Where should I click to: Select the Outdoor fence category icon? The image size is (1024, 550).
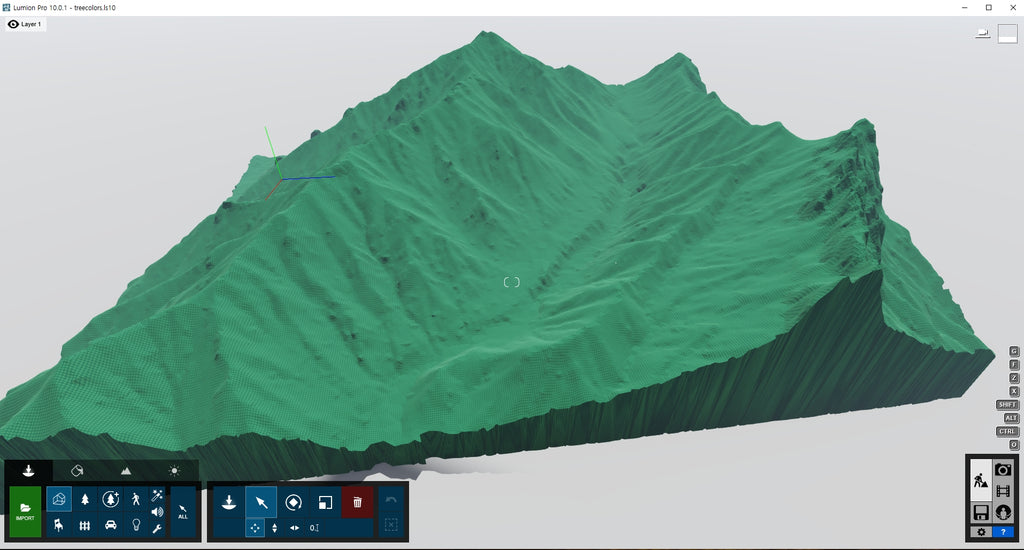click(85, 525)
